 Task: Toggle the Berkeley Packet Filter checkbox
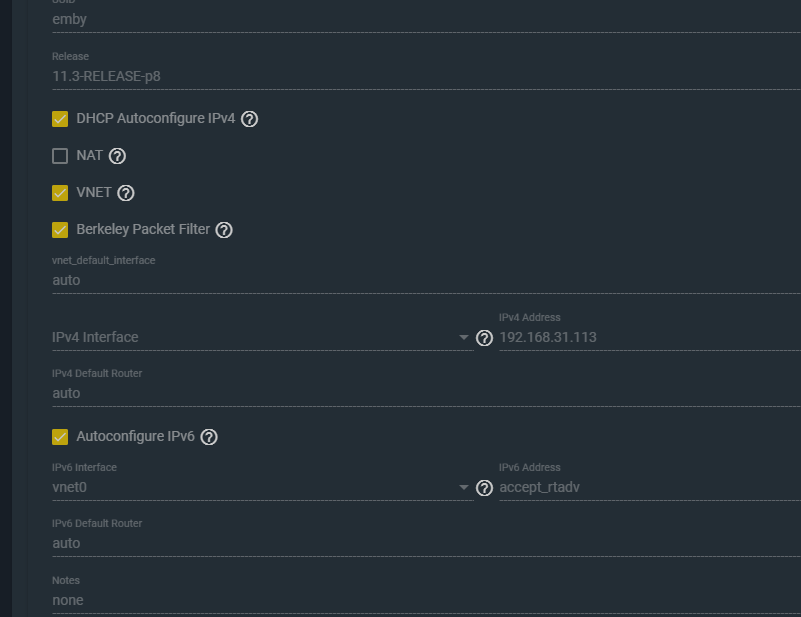point(60,230)
